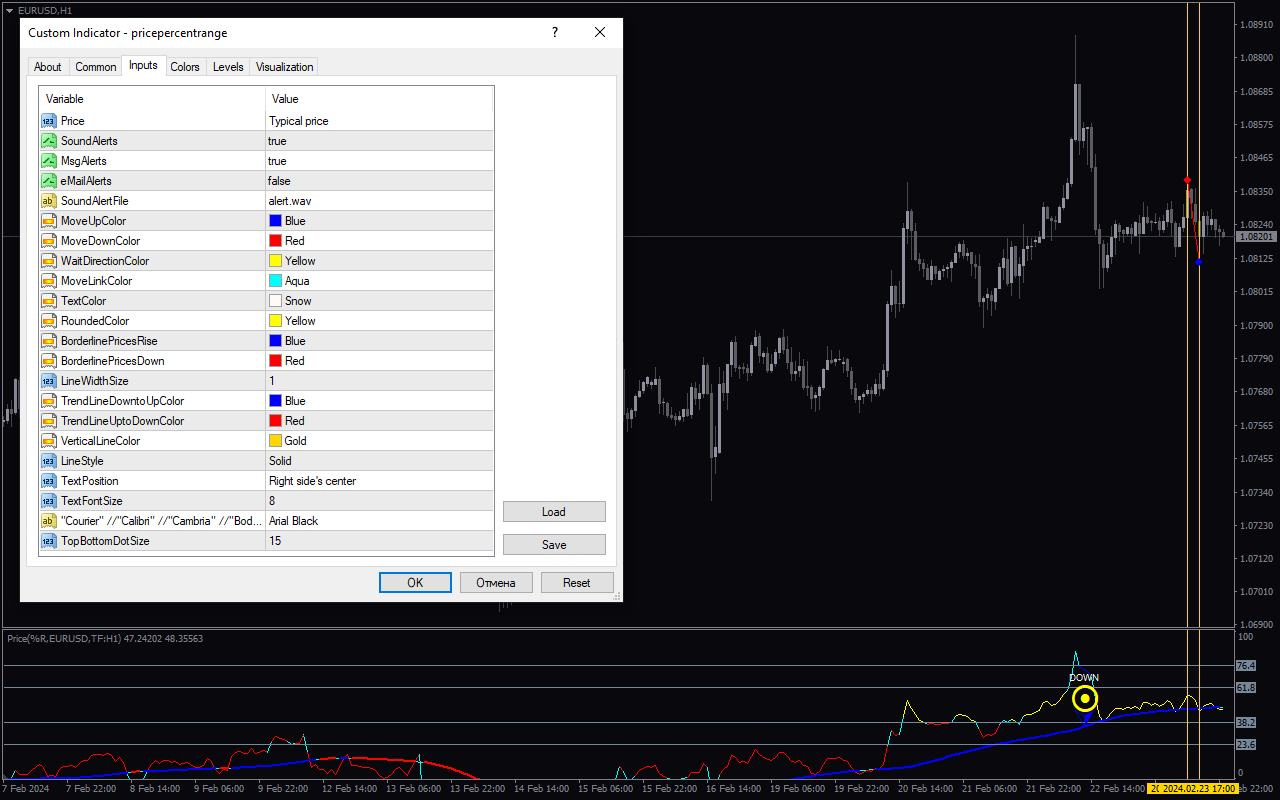This screenshot has height=800, width=1280.
Task: Click the OK button
Action: pos(415,582)
